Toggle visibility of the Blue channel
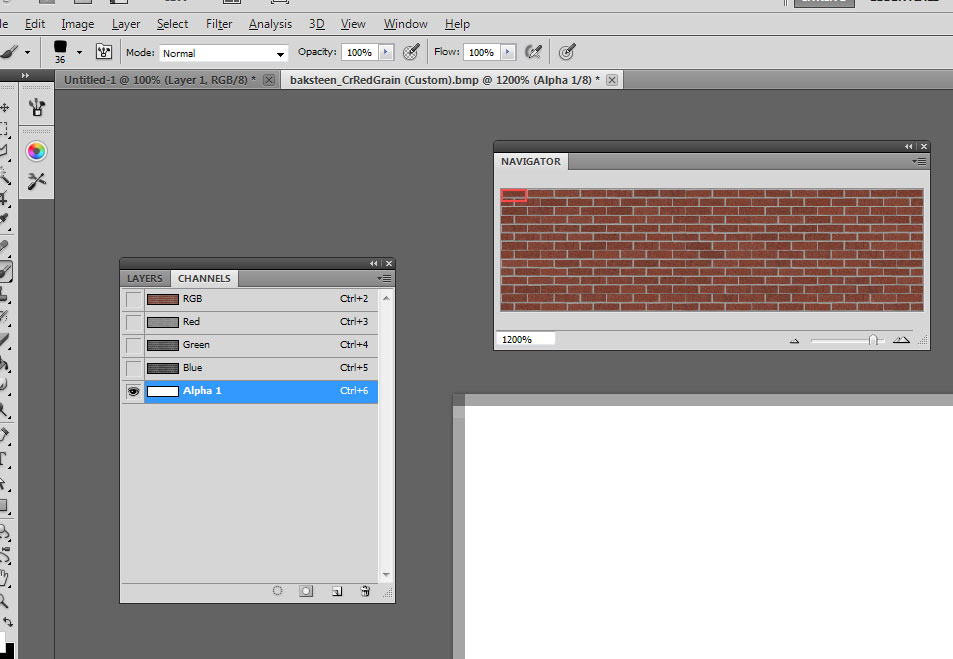The width and height of the screenshot is (953, 659). click(x=133, y=368)
